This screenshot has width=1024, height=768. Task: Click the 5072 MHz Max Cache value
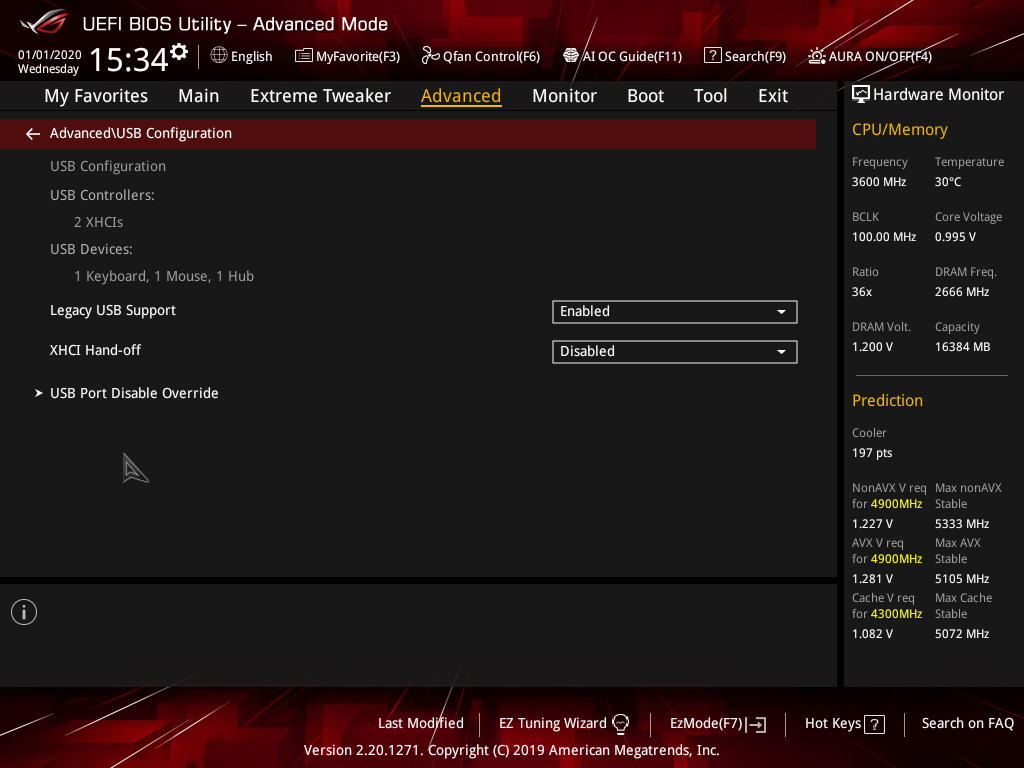[961, 633]
